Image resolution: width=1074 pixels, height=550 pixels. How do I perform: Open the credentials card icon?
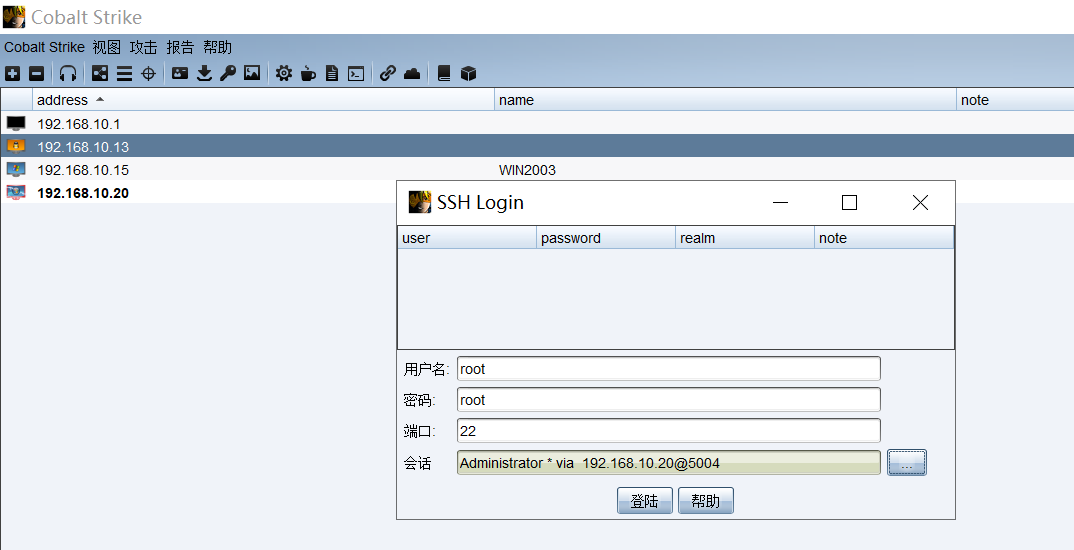[x=180, y=73]
